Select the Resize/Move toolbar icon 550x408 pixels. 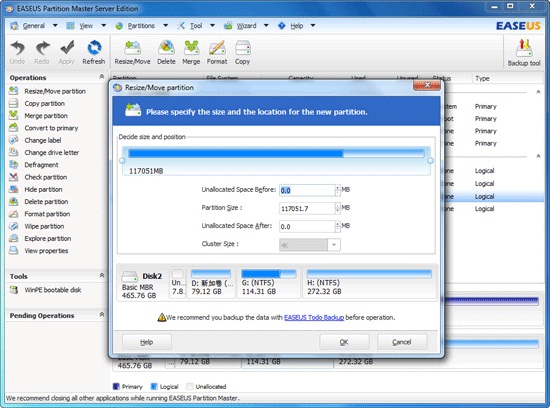(132, 52)
